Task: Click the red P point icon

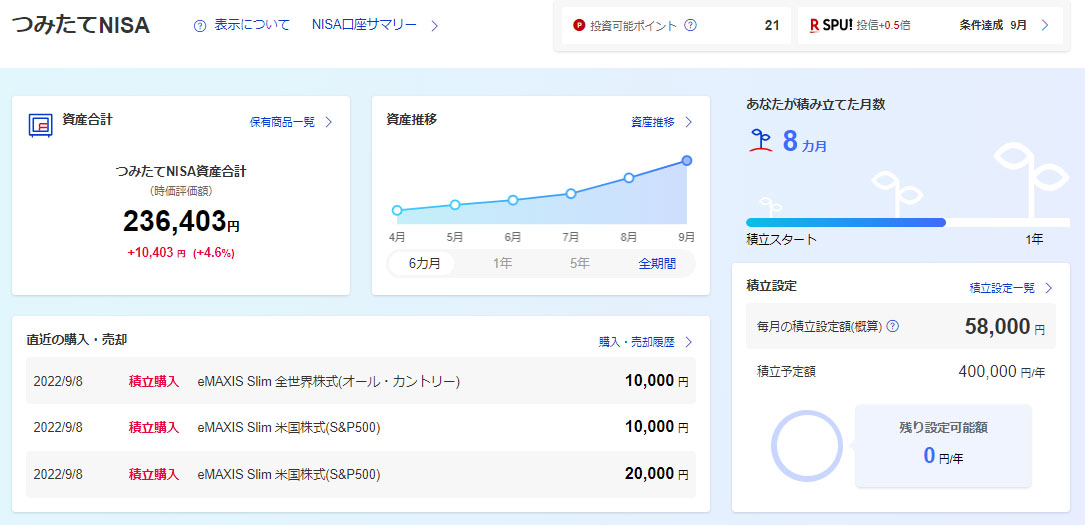Action: coord(579,26)
